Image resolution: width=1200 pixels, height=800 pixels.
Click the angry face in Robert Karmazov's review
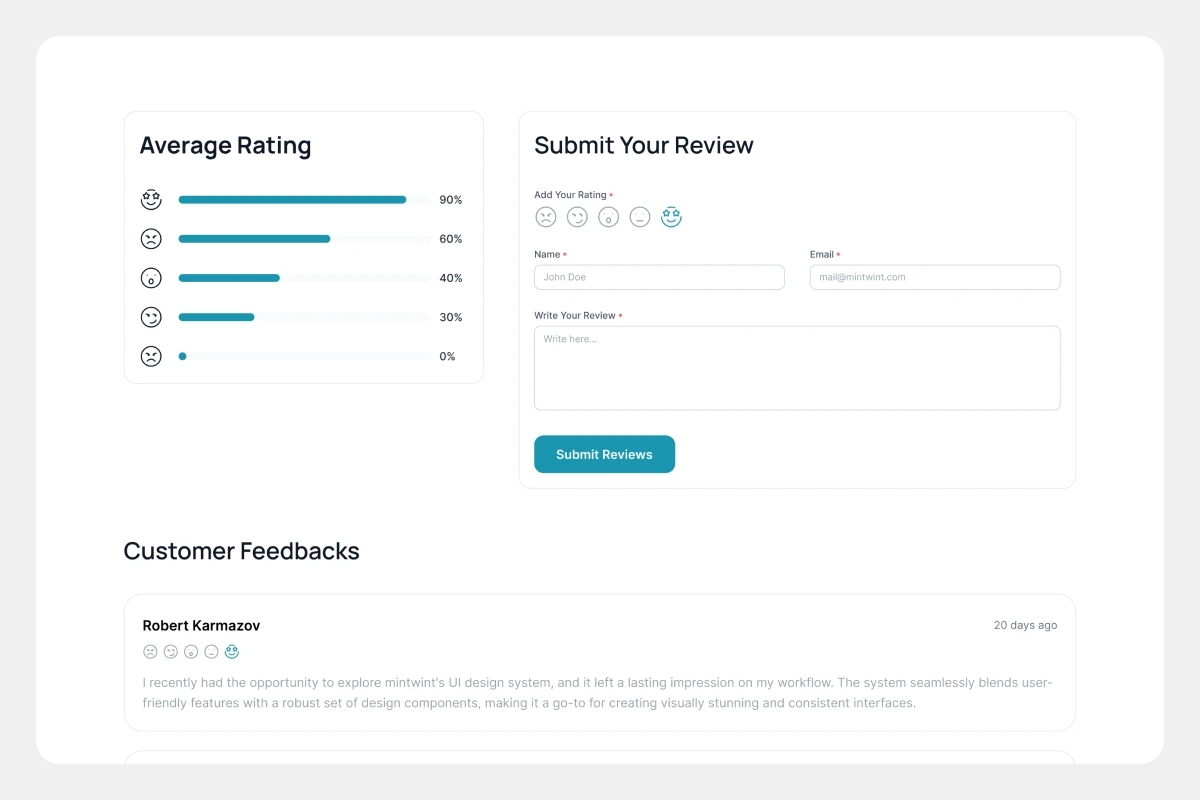(x=150, y=652)
